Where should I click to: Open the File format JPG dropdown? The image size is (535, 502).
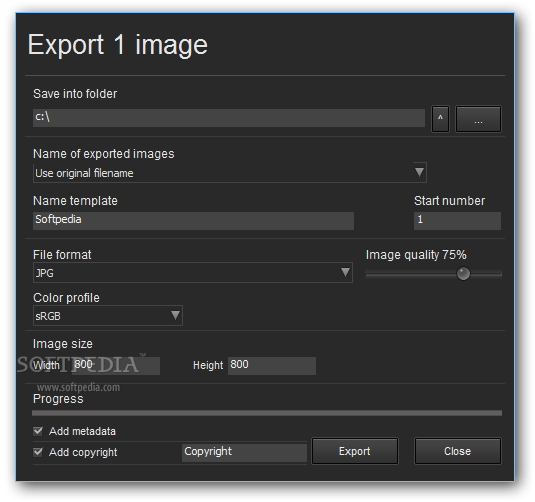pyautogui.click(x=193, y=273)
